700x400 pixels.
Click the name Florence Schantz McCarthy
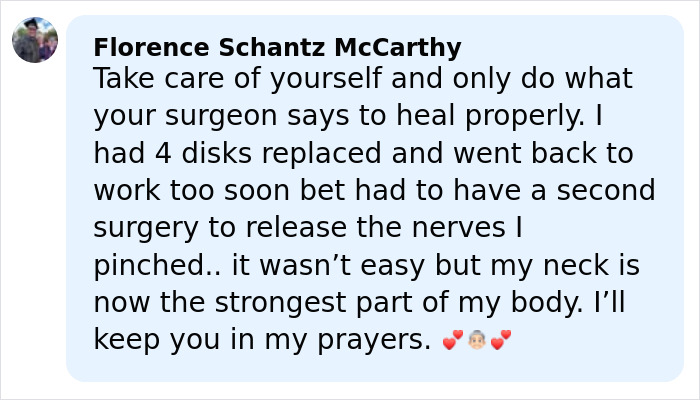click(277, 48)
